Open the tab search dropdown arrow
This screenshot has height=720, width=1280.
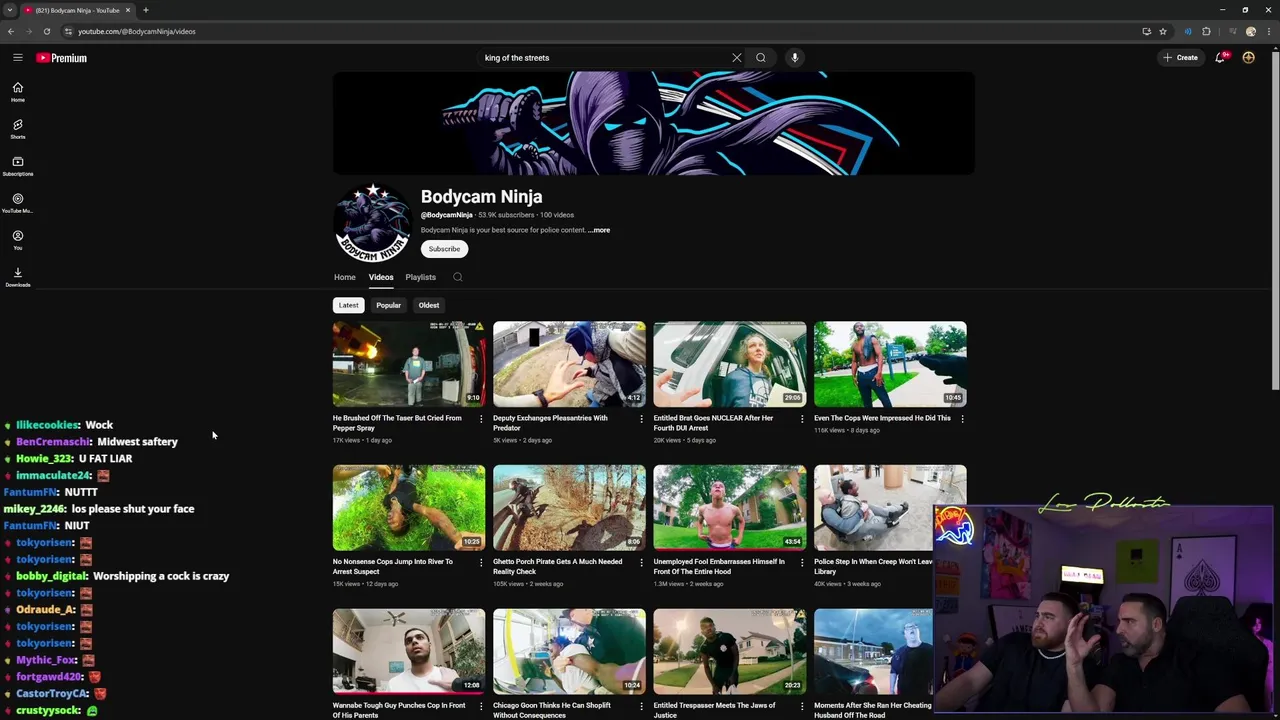[10, 10]
